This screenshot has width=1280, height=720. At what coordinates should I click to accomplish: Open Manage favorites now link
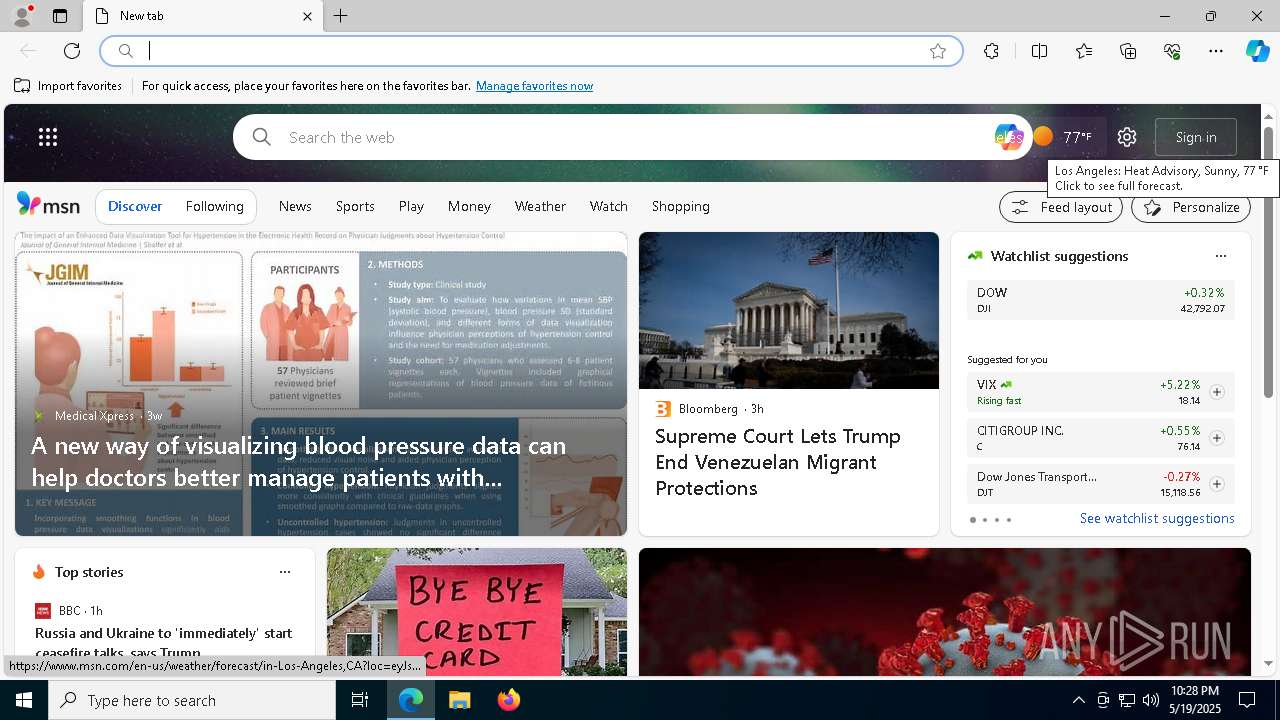[x=534, y=86]
